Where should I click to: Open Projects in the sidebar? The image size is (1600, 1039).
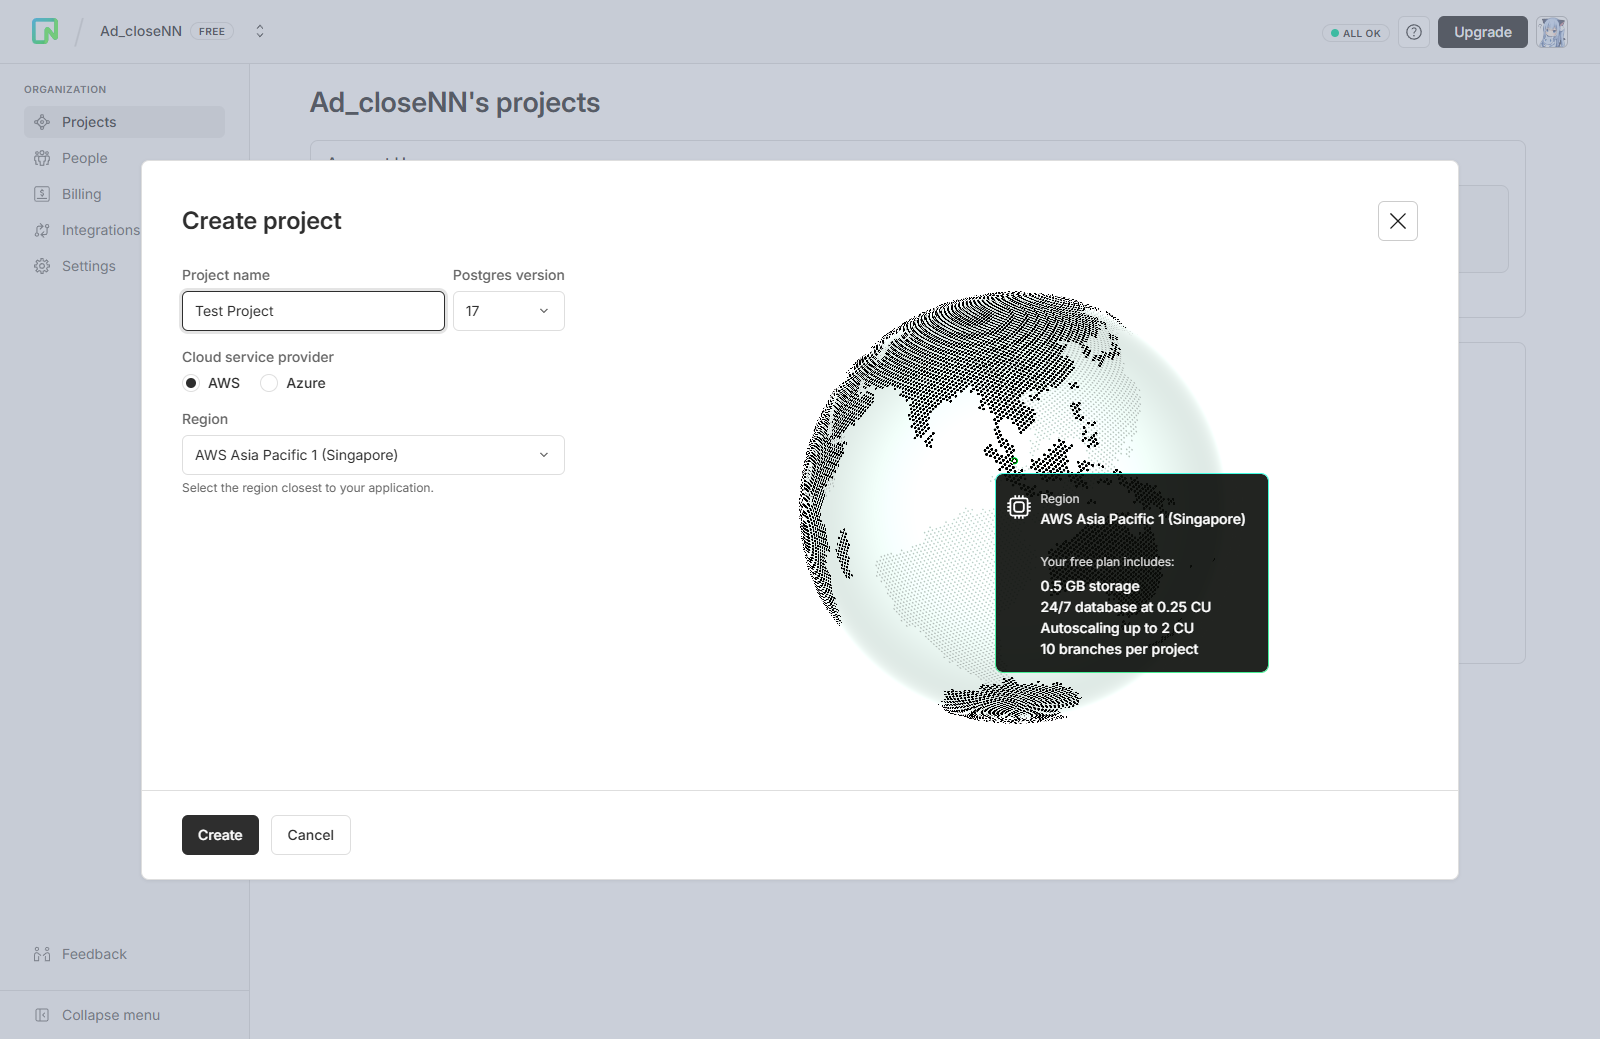pyautogui.click(x=124, y=122)
